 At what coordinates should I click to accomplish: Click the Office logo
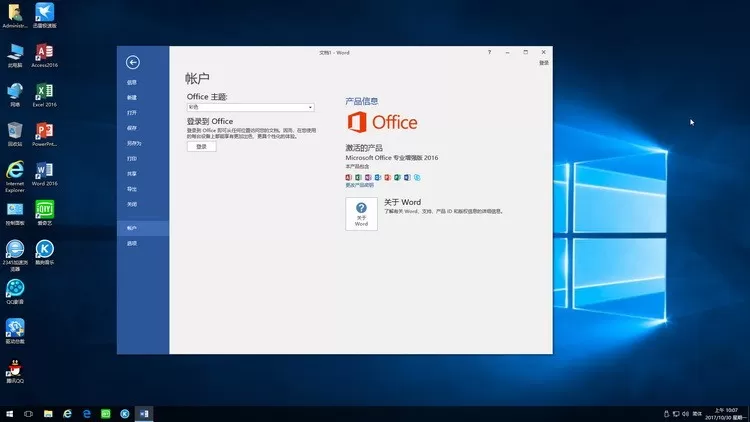[382, 122]
